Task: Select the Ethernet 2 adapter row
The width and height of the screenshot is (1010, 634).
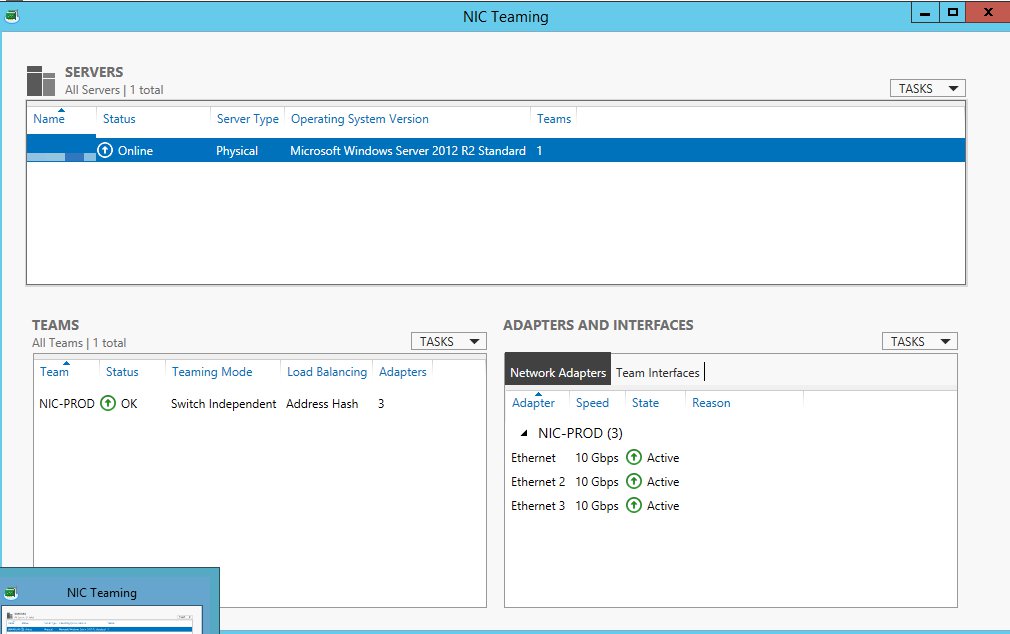Action: (730, 481)
